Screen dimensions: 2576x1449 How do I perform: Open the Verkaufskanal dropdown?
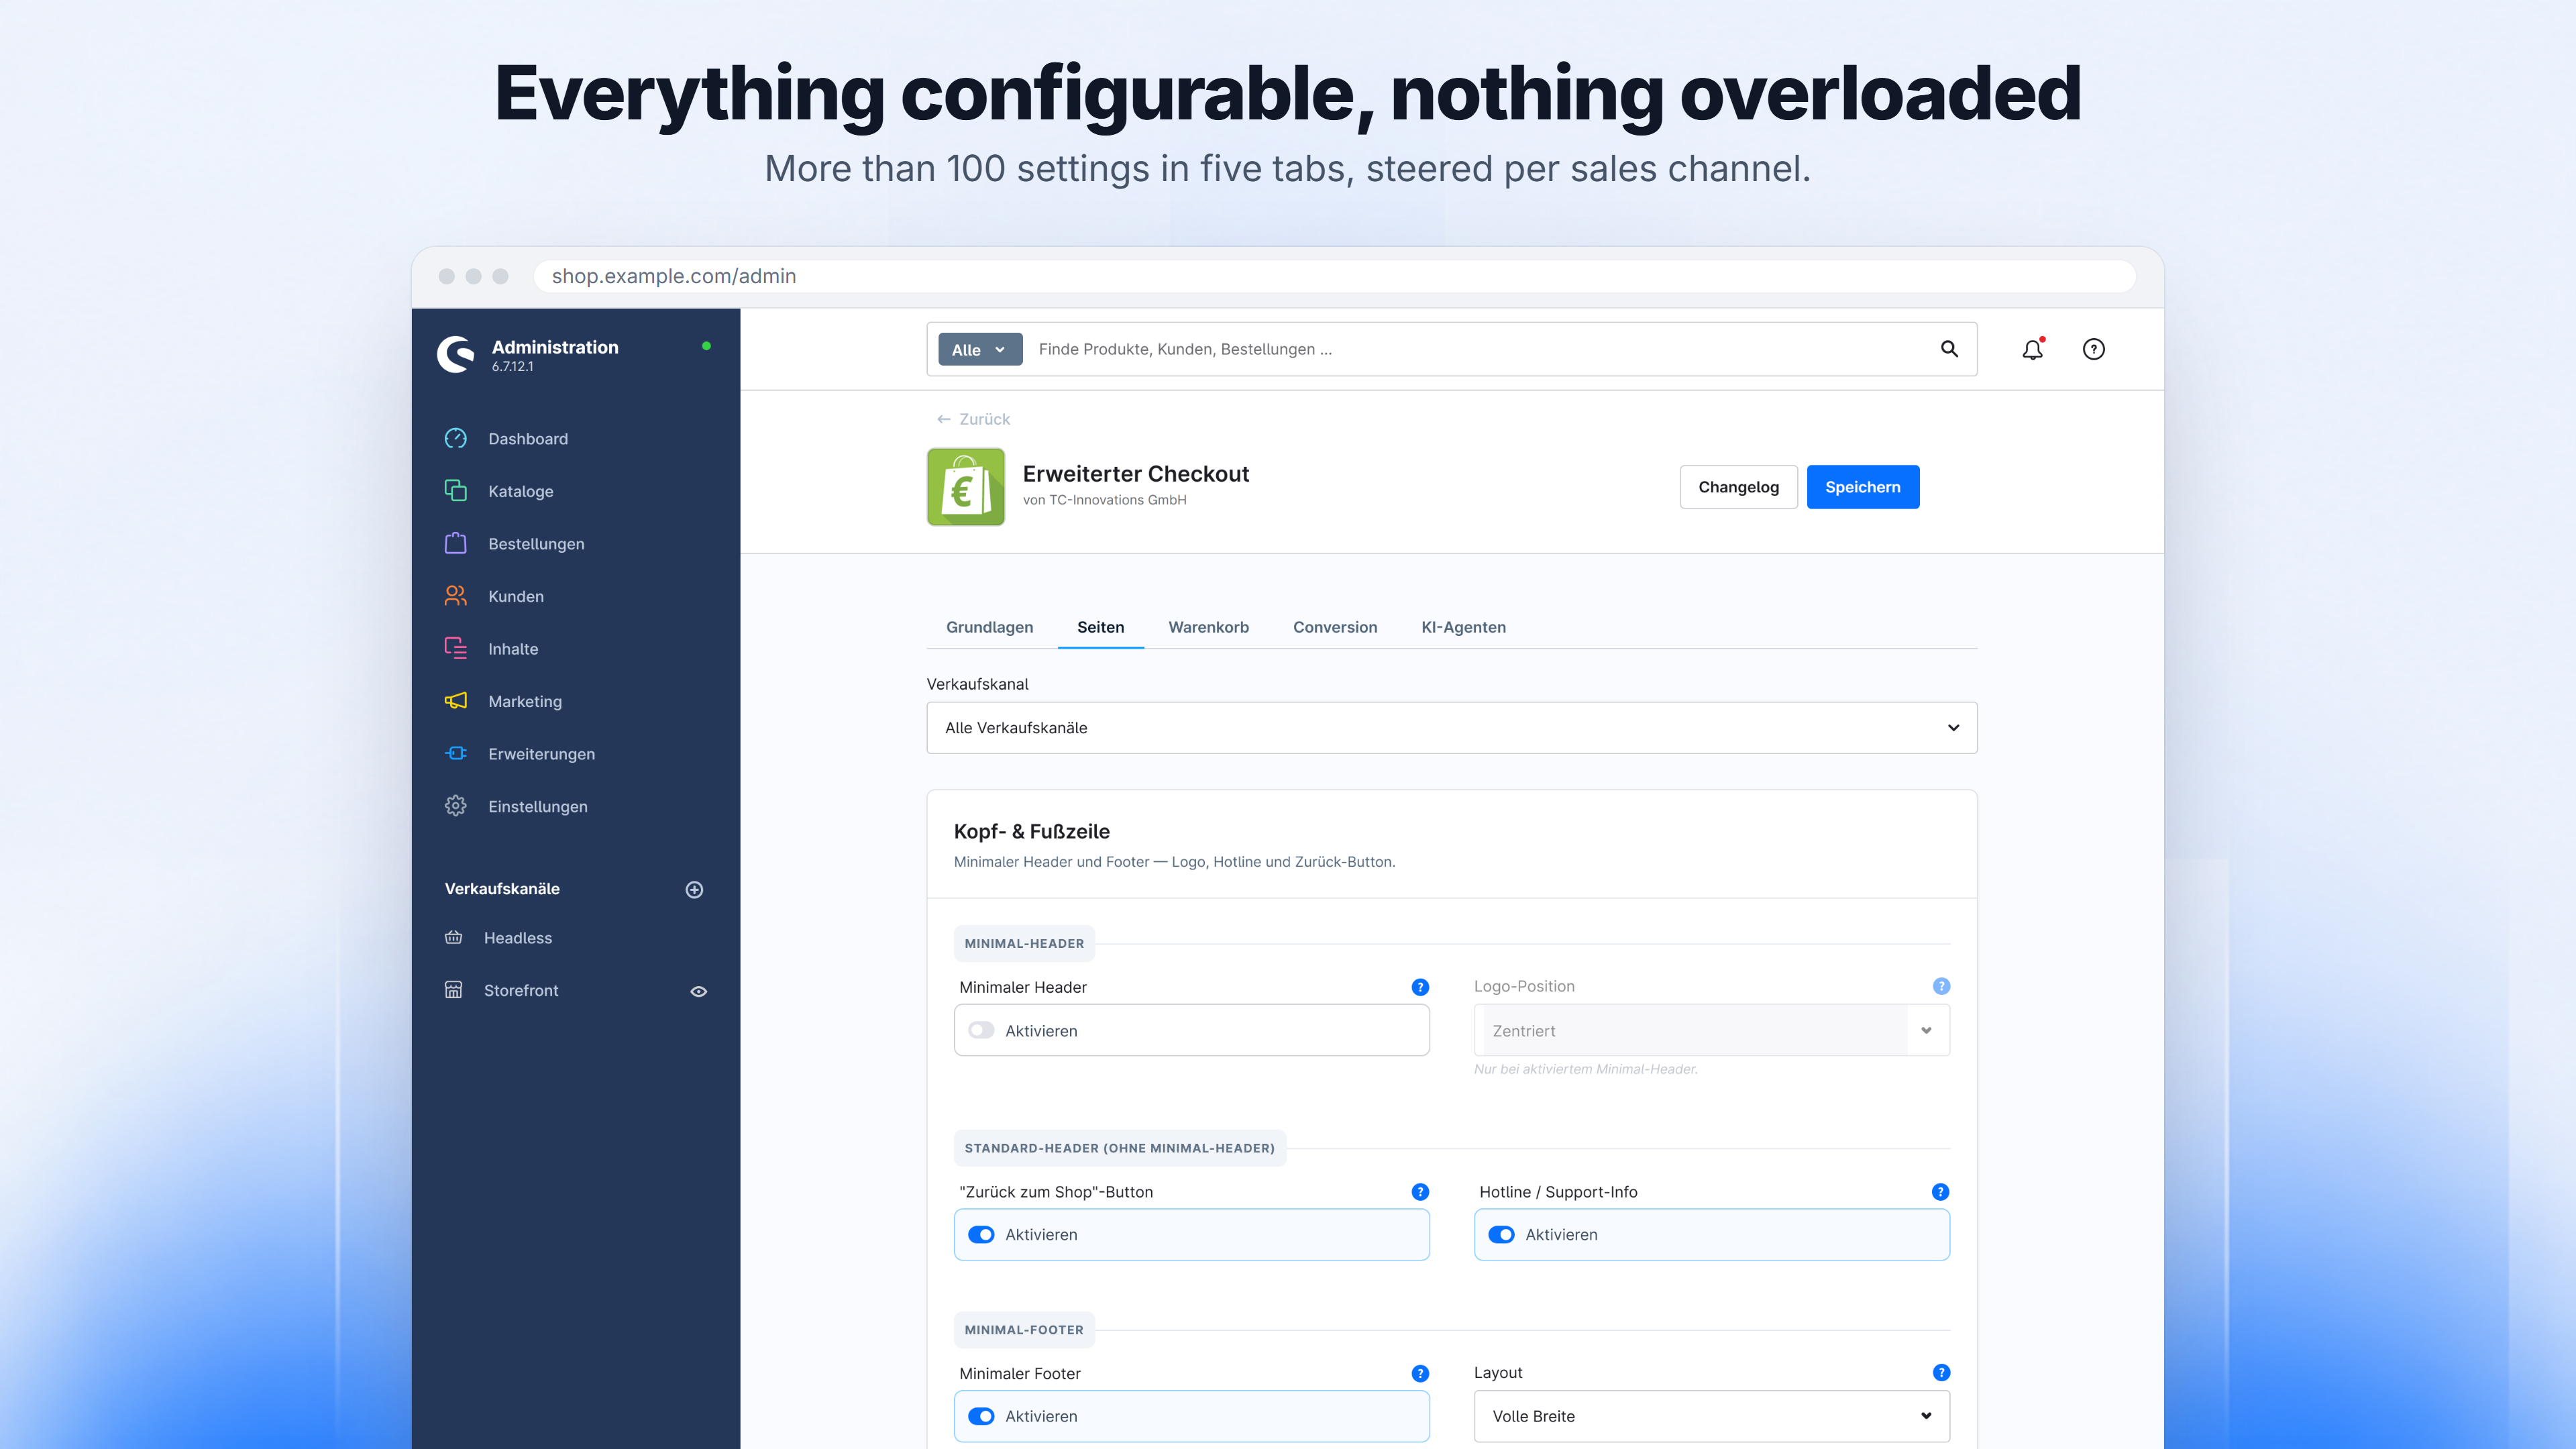(1451, 728)
